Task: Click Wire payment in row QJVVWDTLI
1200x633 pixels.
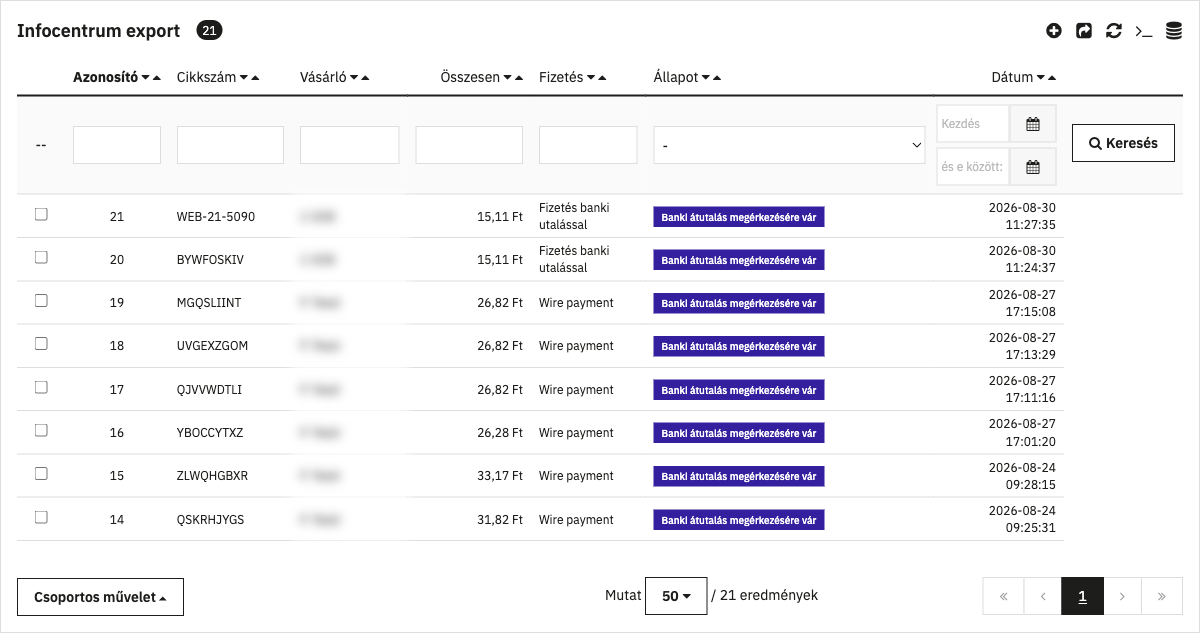Action: pyautogui.click(x=576, y=390)
